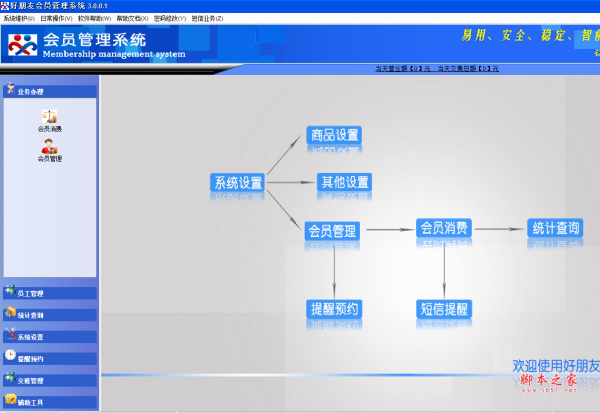Screen dimensions: 600x413
Task: Open the 日常操作(V) menu
Action: [56, 18]
